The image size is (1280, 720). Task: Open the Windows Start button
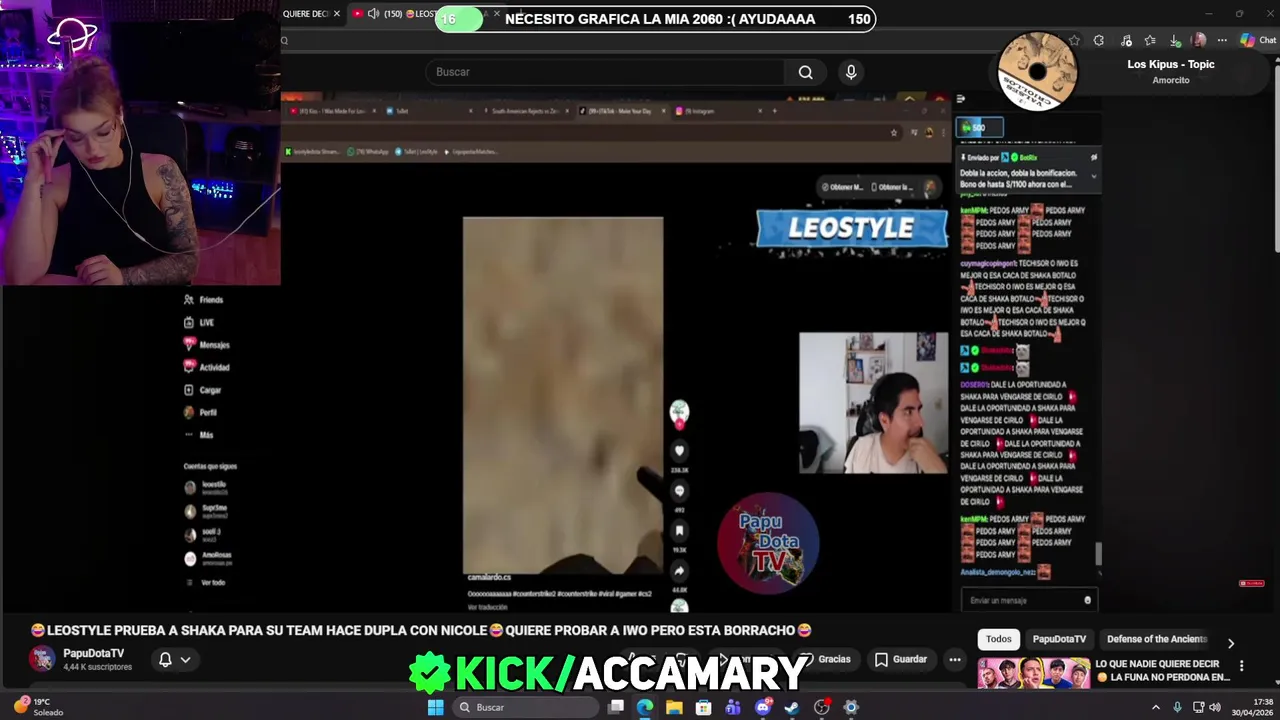[x=435, y=707]
